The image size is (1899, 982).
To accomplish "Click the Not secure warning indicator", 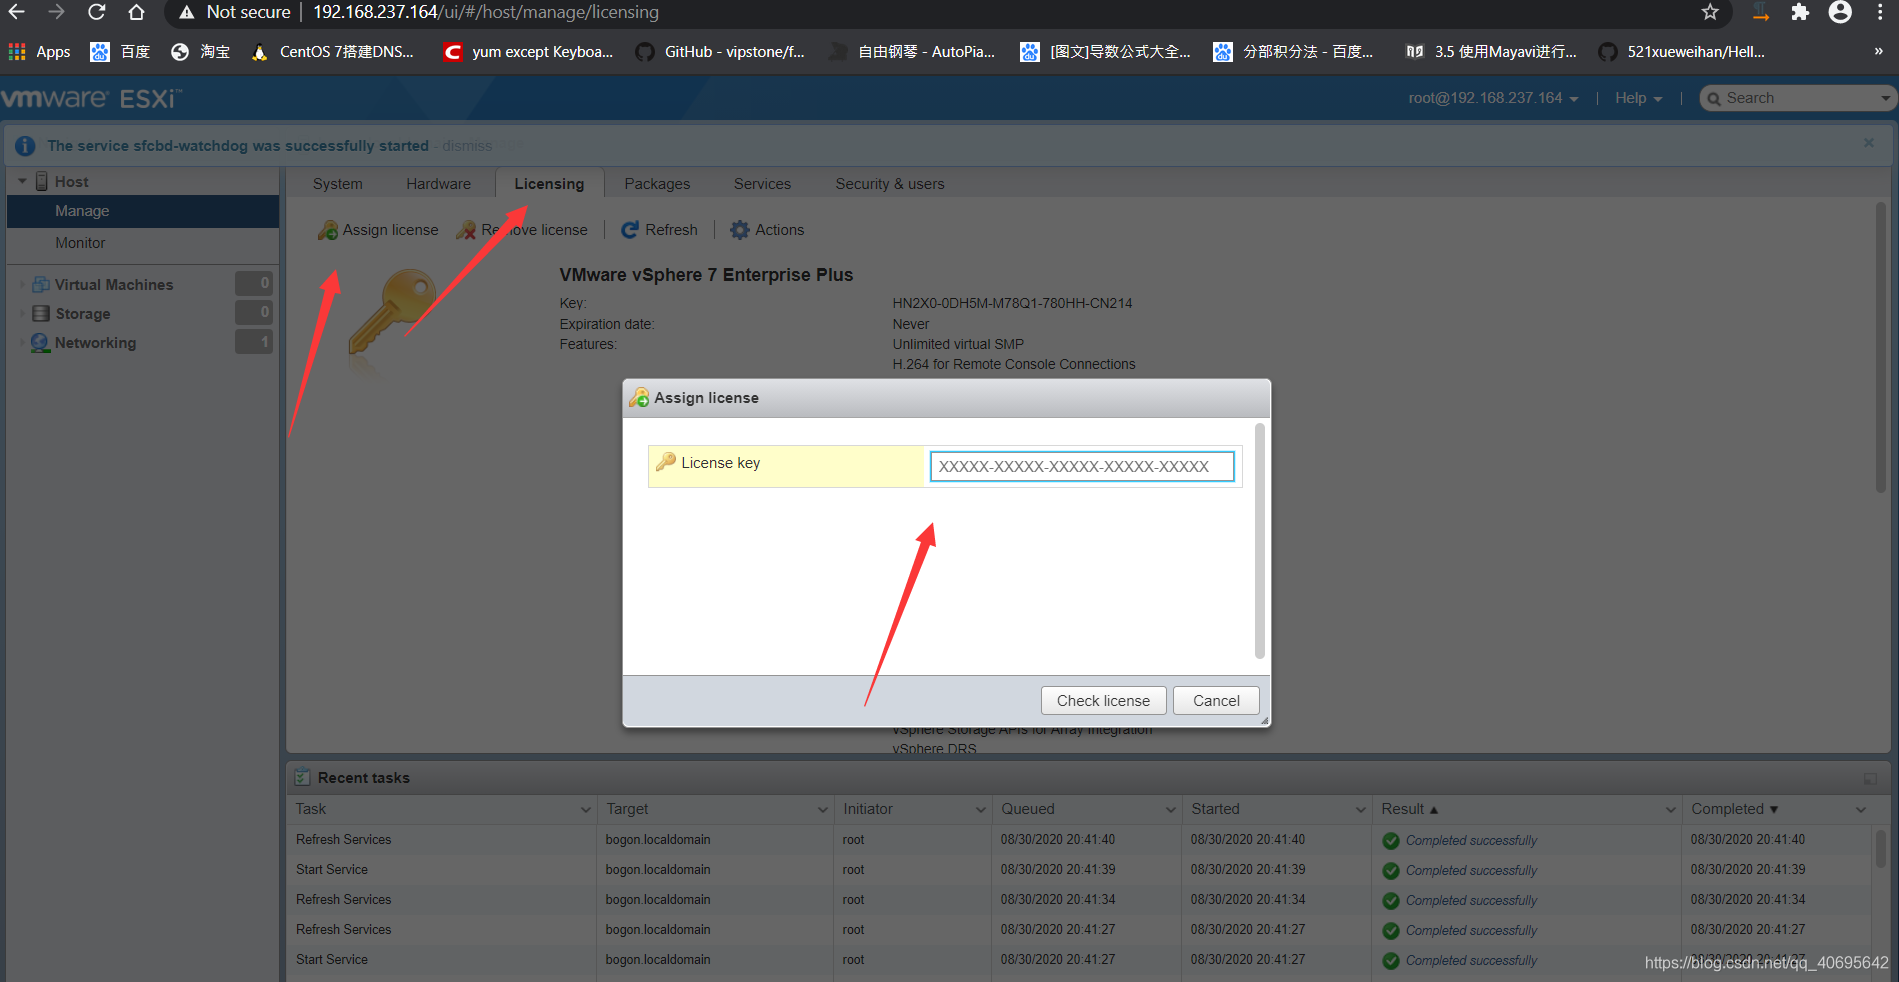I will 235,12.
